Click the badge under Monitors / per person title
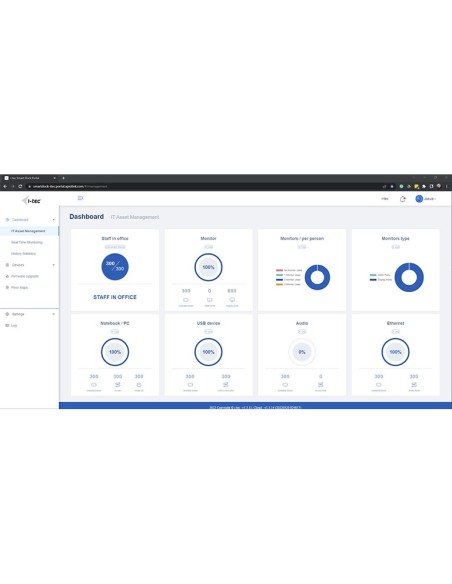The height and width of the screenshot is (584, 452). pyautogui.click(x=302, y=247)
